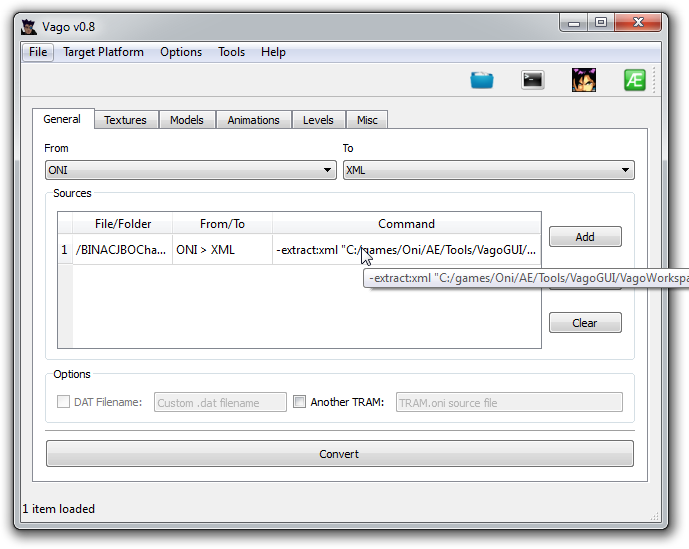Open the terminal console toolbar icon
The height and width of the screenshot is (549, 689).
point(533,80)
